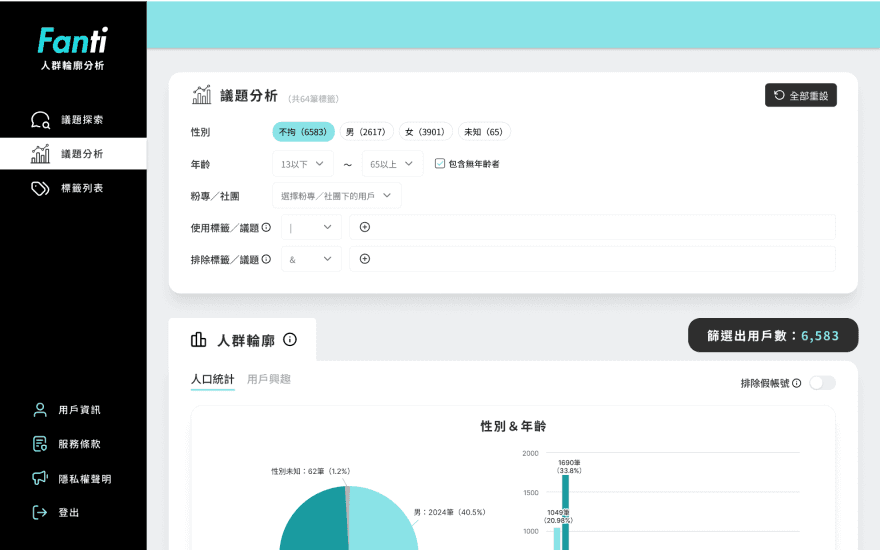The width and height of the screenshot is (880, 550).
Task: Click the bar chart icon beside 人群輪廓
Action: coord(199,340)
